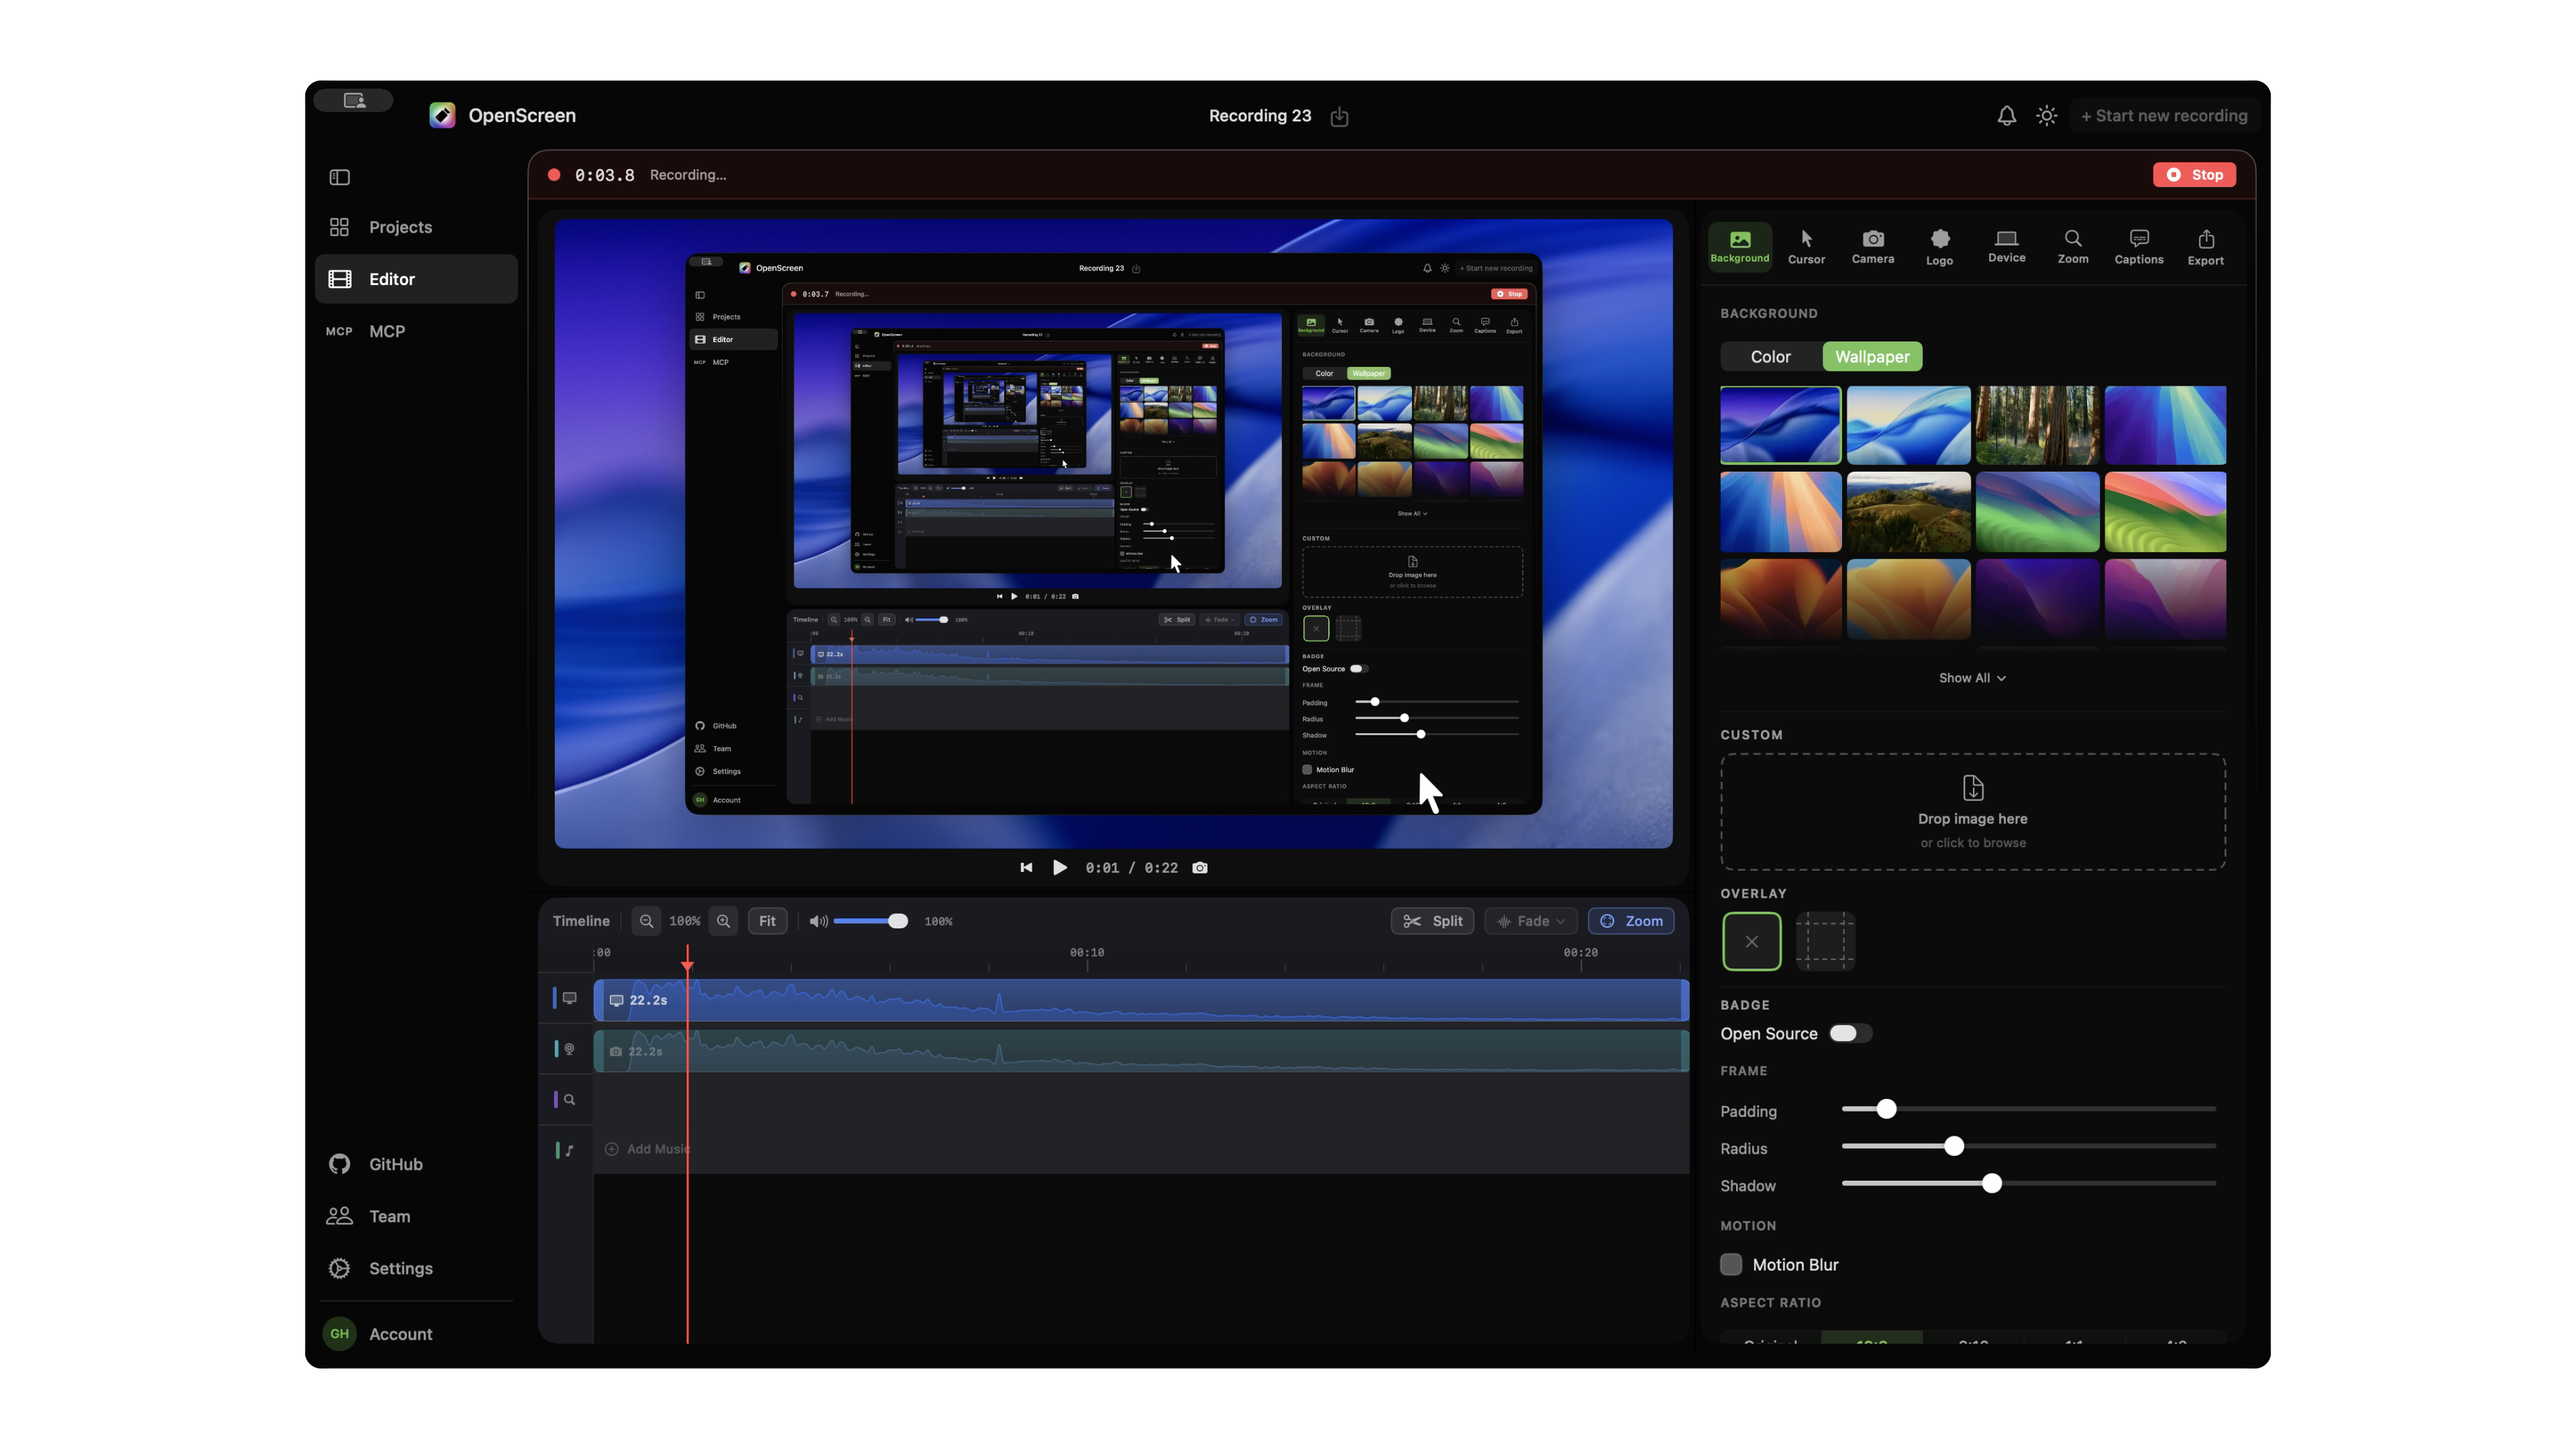Select the dark blue wave wallpaper
Image resolution: width=2576 pixels, height=1449 pixels.
[x=1780, y=425]
